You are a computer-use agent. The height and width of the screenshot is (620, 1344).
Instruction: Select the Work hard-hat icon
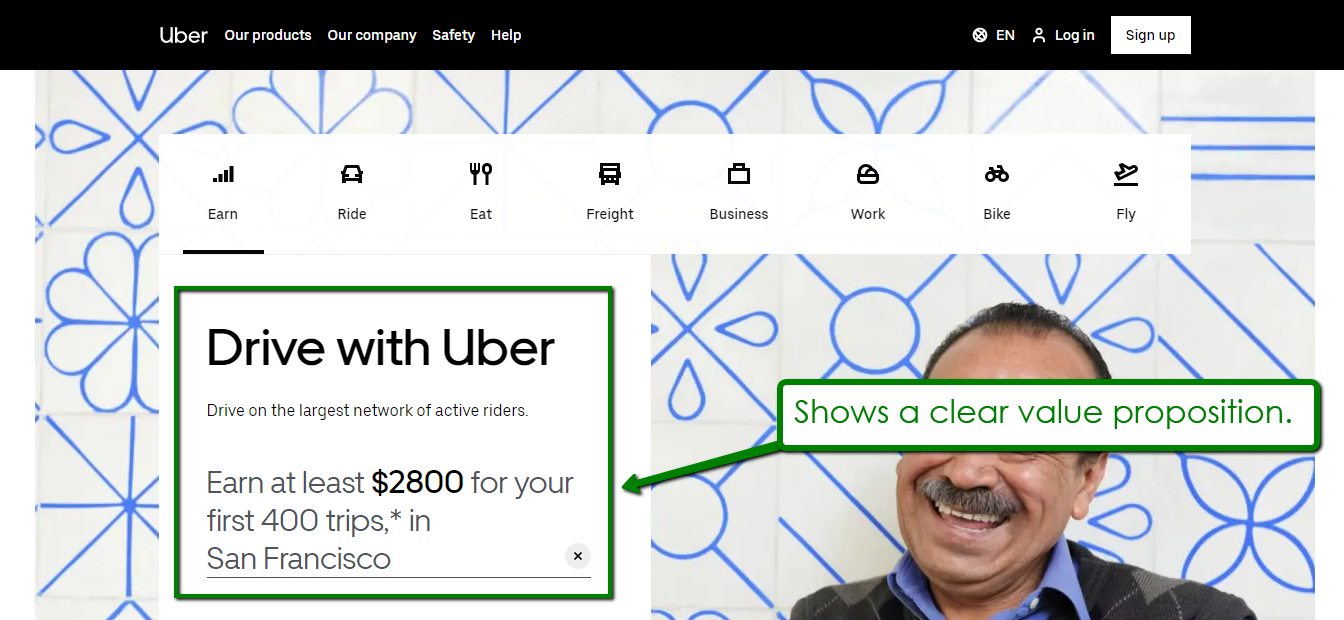868,174
